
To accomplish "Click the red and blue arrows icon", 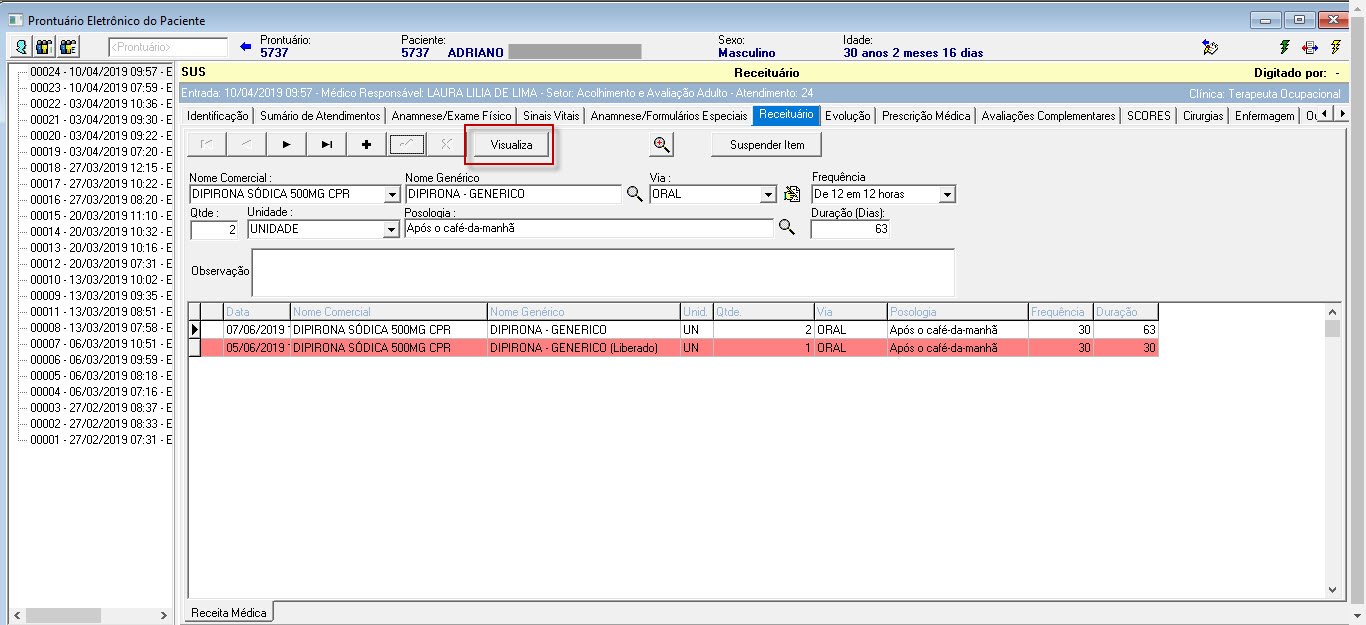I will (1310, 47).
